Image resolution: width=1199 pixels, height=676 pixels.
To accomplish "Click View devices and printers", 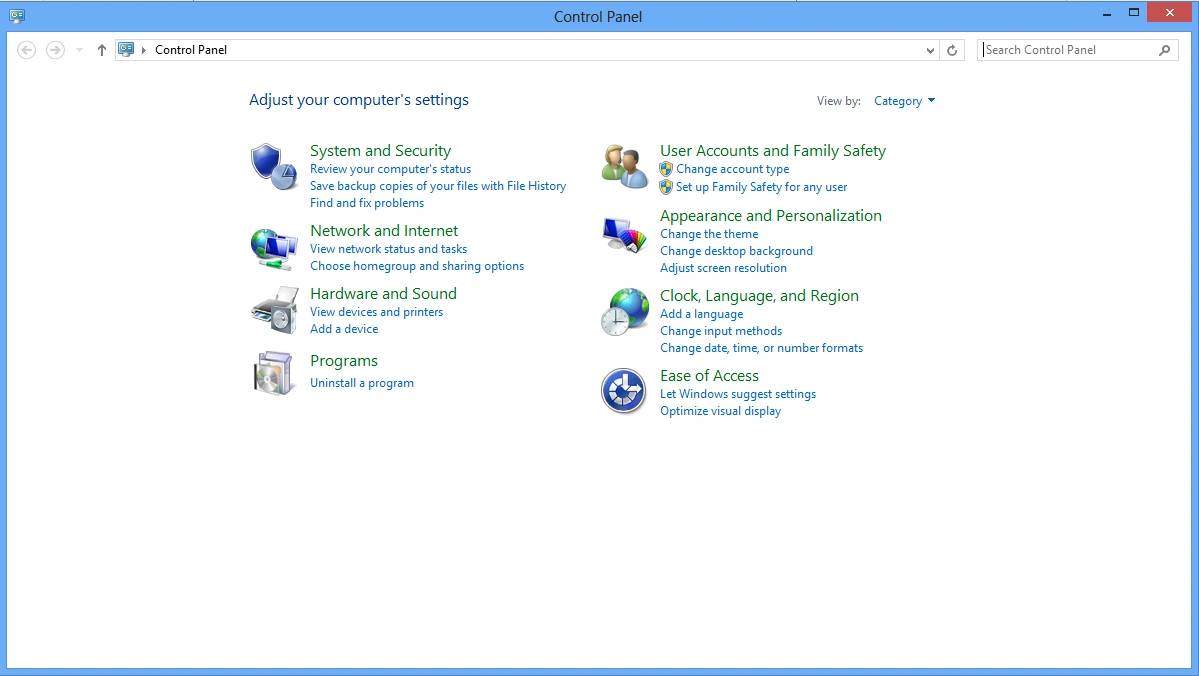I will tap(376, 312).
